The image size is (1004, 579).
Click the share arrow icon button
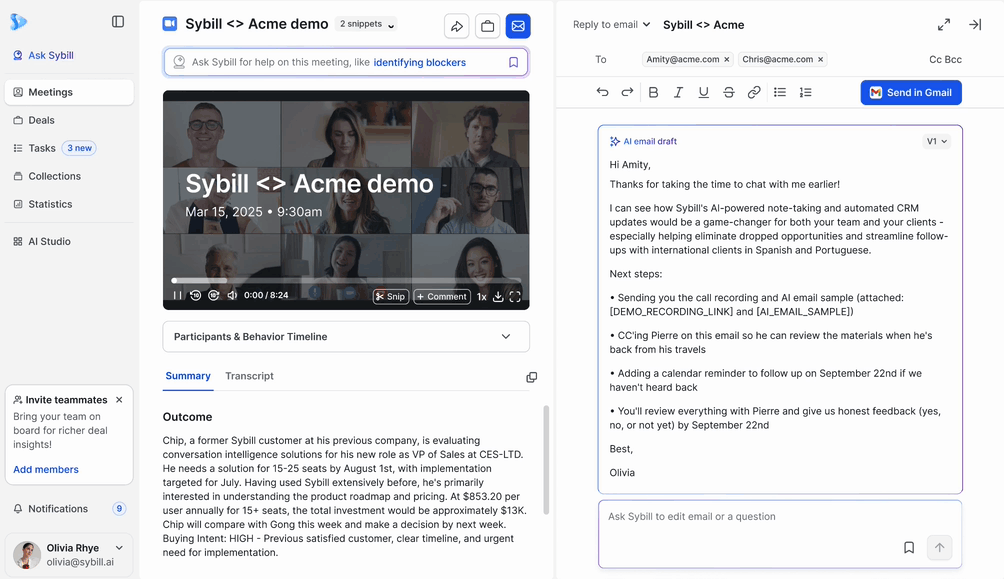pyautogui.click(x=457, y=26)
